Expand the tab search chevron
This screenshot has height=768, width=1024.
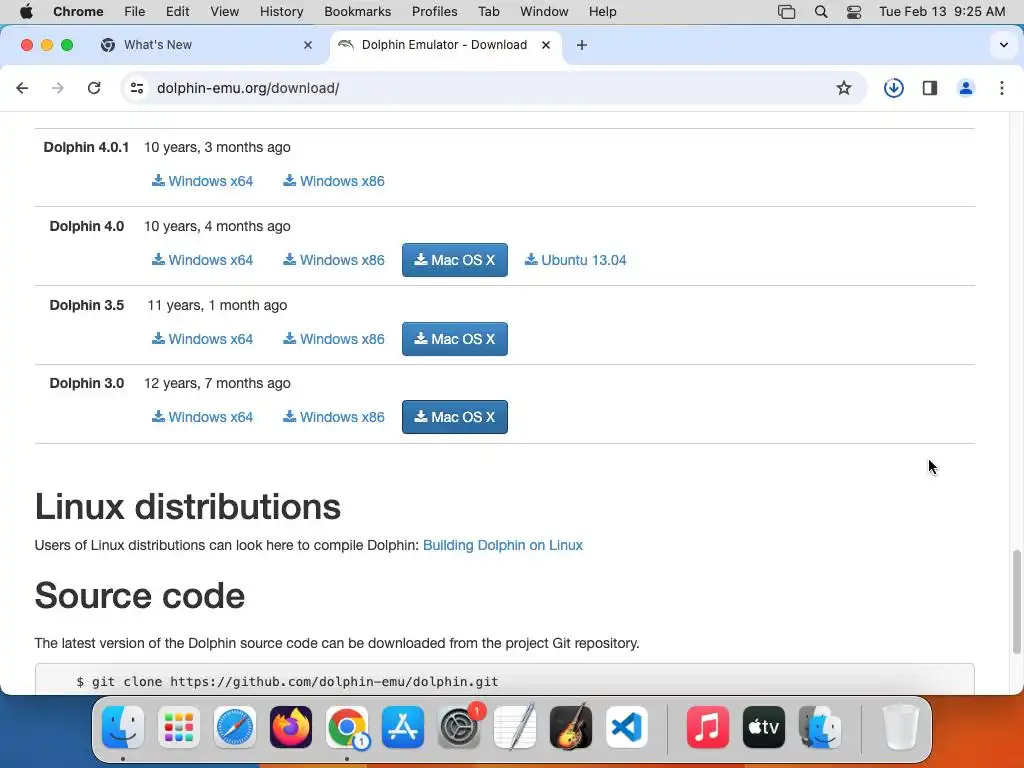pos(1004,45)
